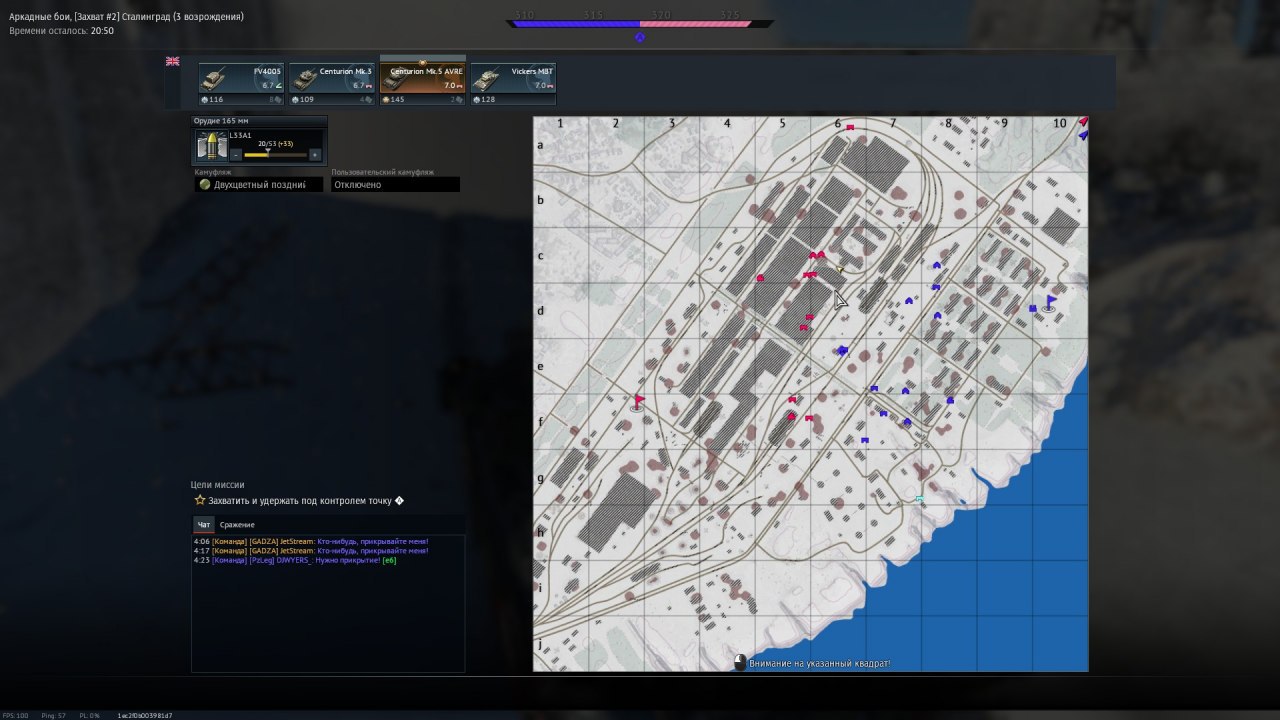
Task: Select the FV4005 vehicle card
Action: (240, 84)
